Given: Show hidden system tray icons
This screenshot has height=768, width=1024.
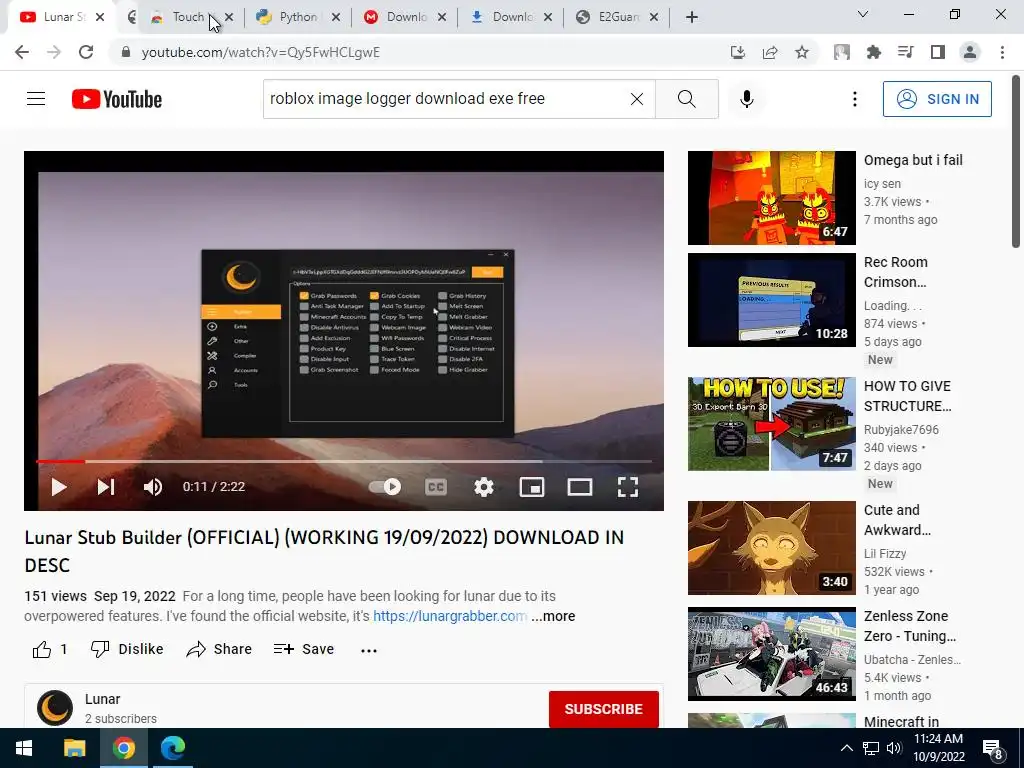Looking at the screenshot, I should (846, 748).
